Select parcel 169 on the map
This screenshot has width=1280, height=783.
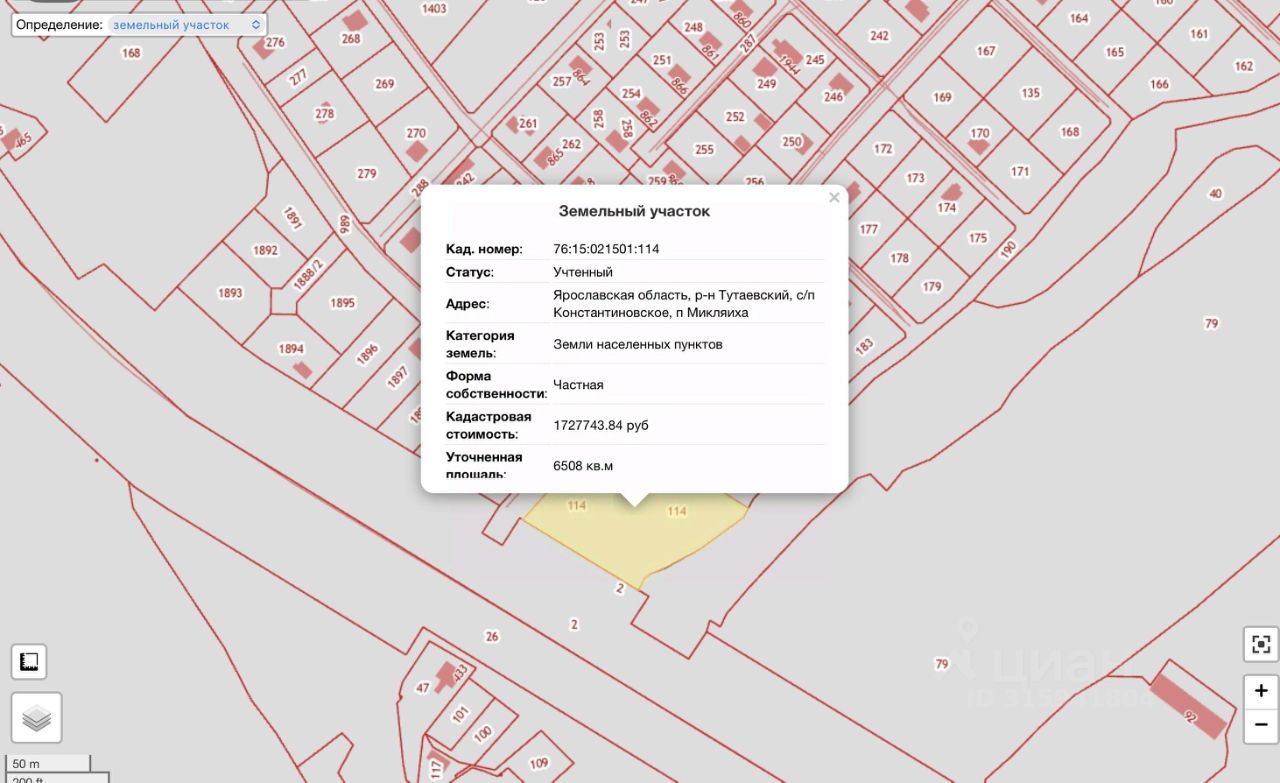click(942, 97)
